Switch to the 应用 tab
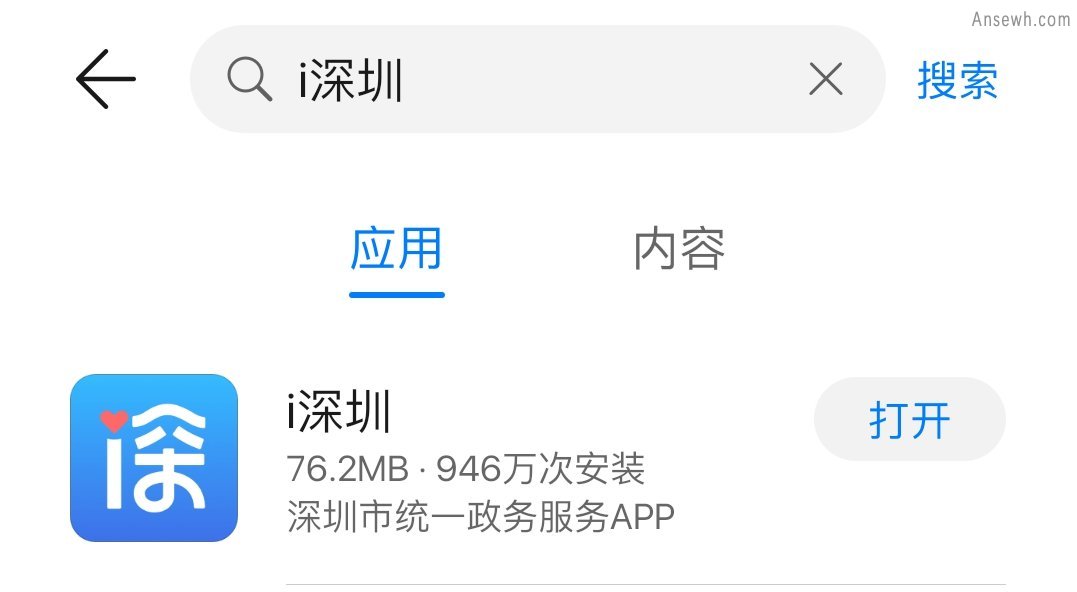 click(396, 249)
